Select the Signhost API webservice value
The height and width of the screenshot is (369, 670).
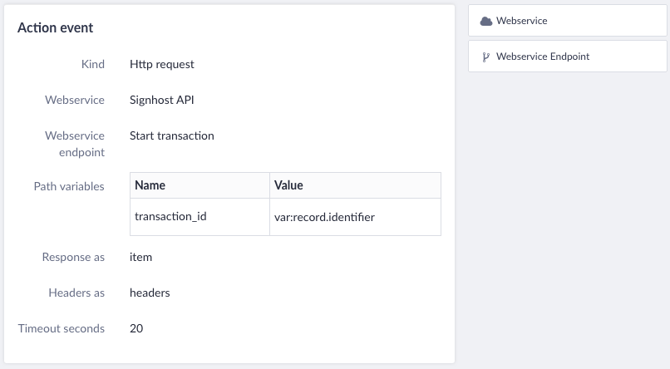[162, 100]
